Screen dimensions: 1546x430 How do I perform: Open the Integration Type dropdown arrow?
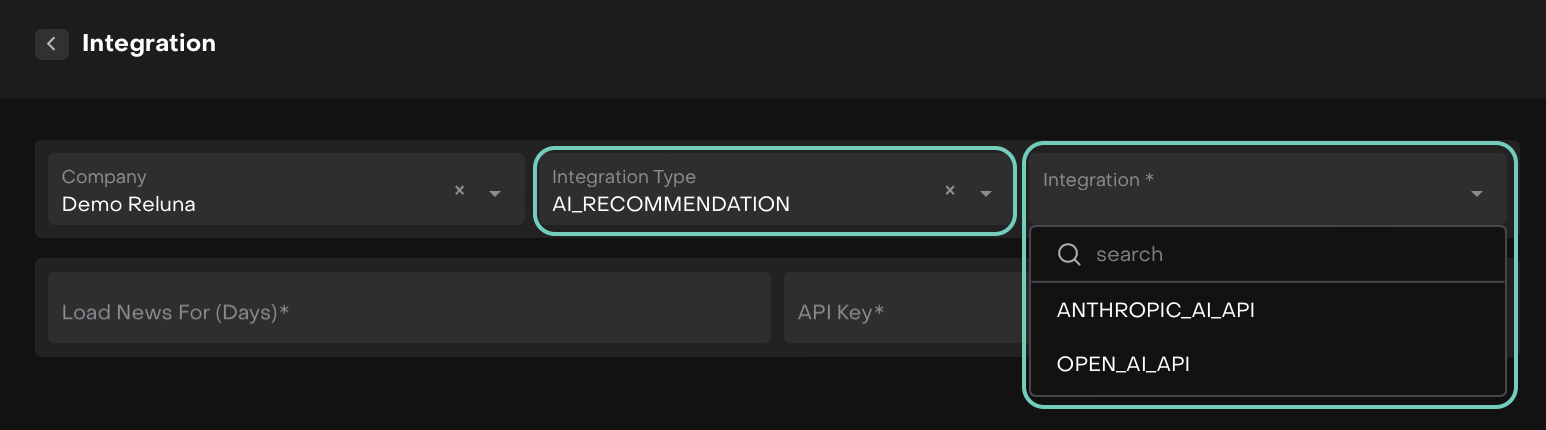[x=985, y=193]
